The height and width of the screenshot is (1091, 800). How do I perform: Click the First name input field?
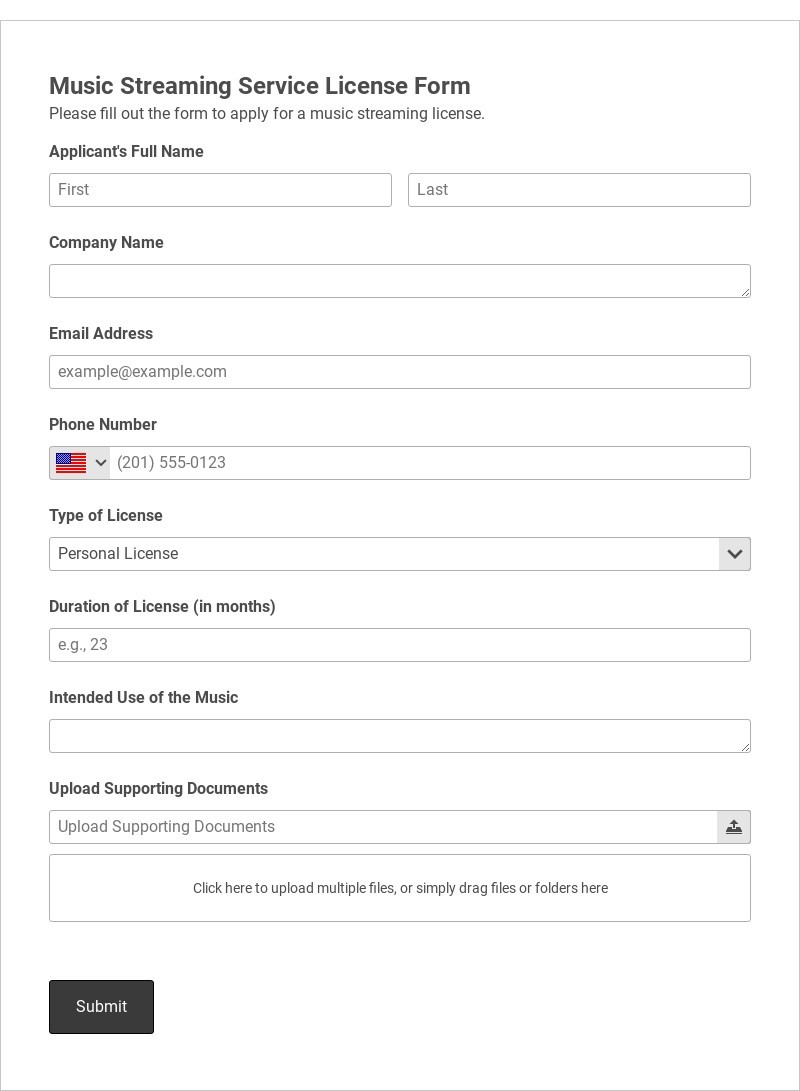point(220,190)
